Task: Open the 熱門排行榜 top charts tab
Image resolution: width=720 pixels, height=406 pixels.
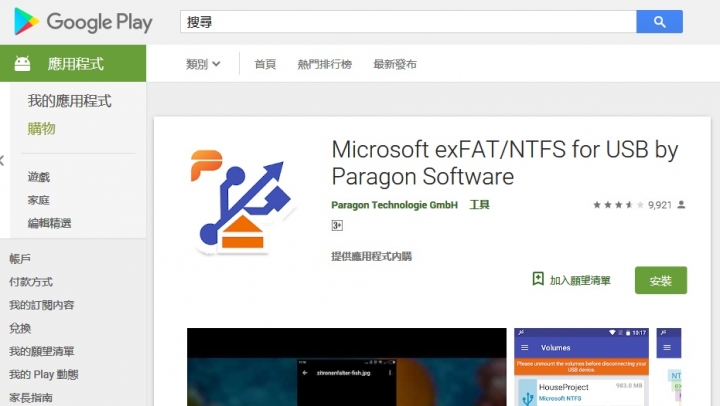Action: (x=325, y=64)
